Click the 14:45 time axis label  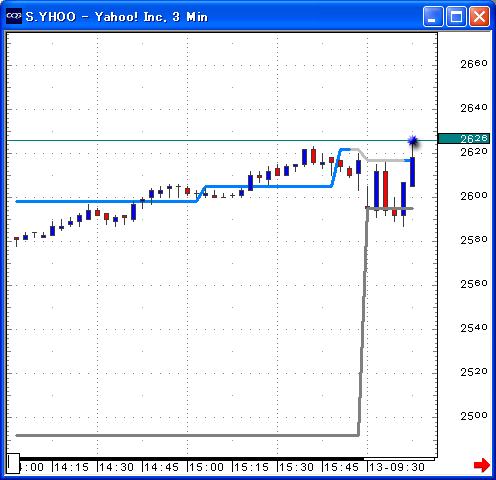point(161,467)
